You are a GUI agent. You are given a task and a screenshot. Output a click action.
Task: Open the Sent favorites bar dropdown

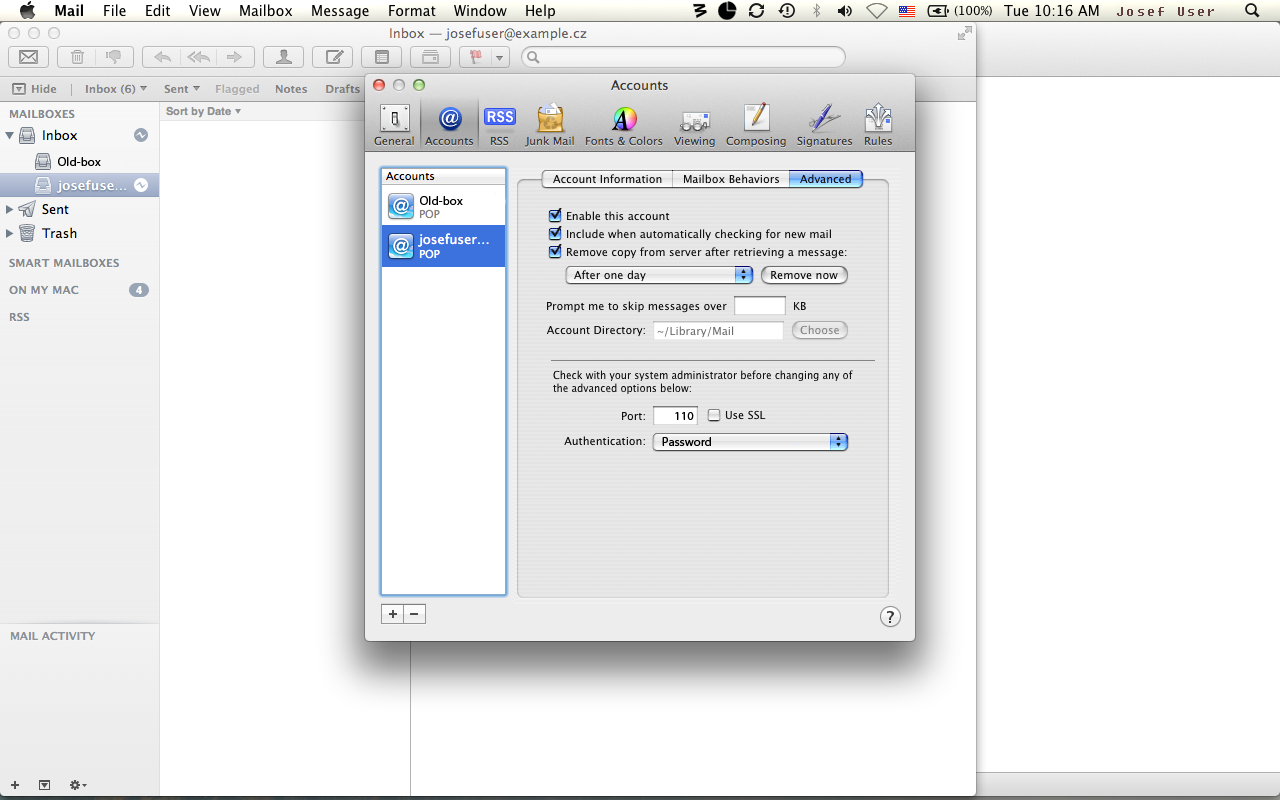(182, 89)
